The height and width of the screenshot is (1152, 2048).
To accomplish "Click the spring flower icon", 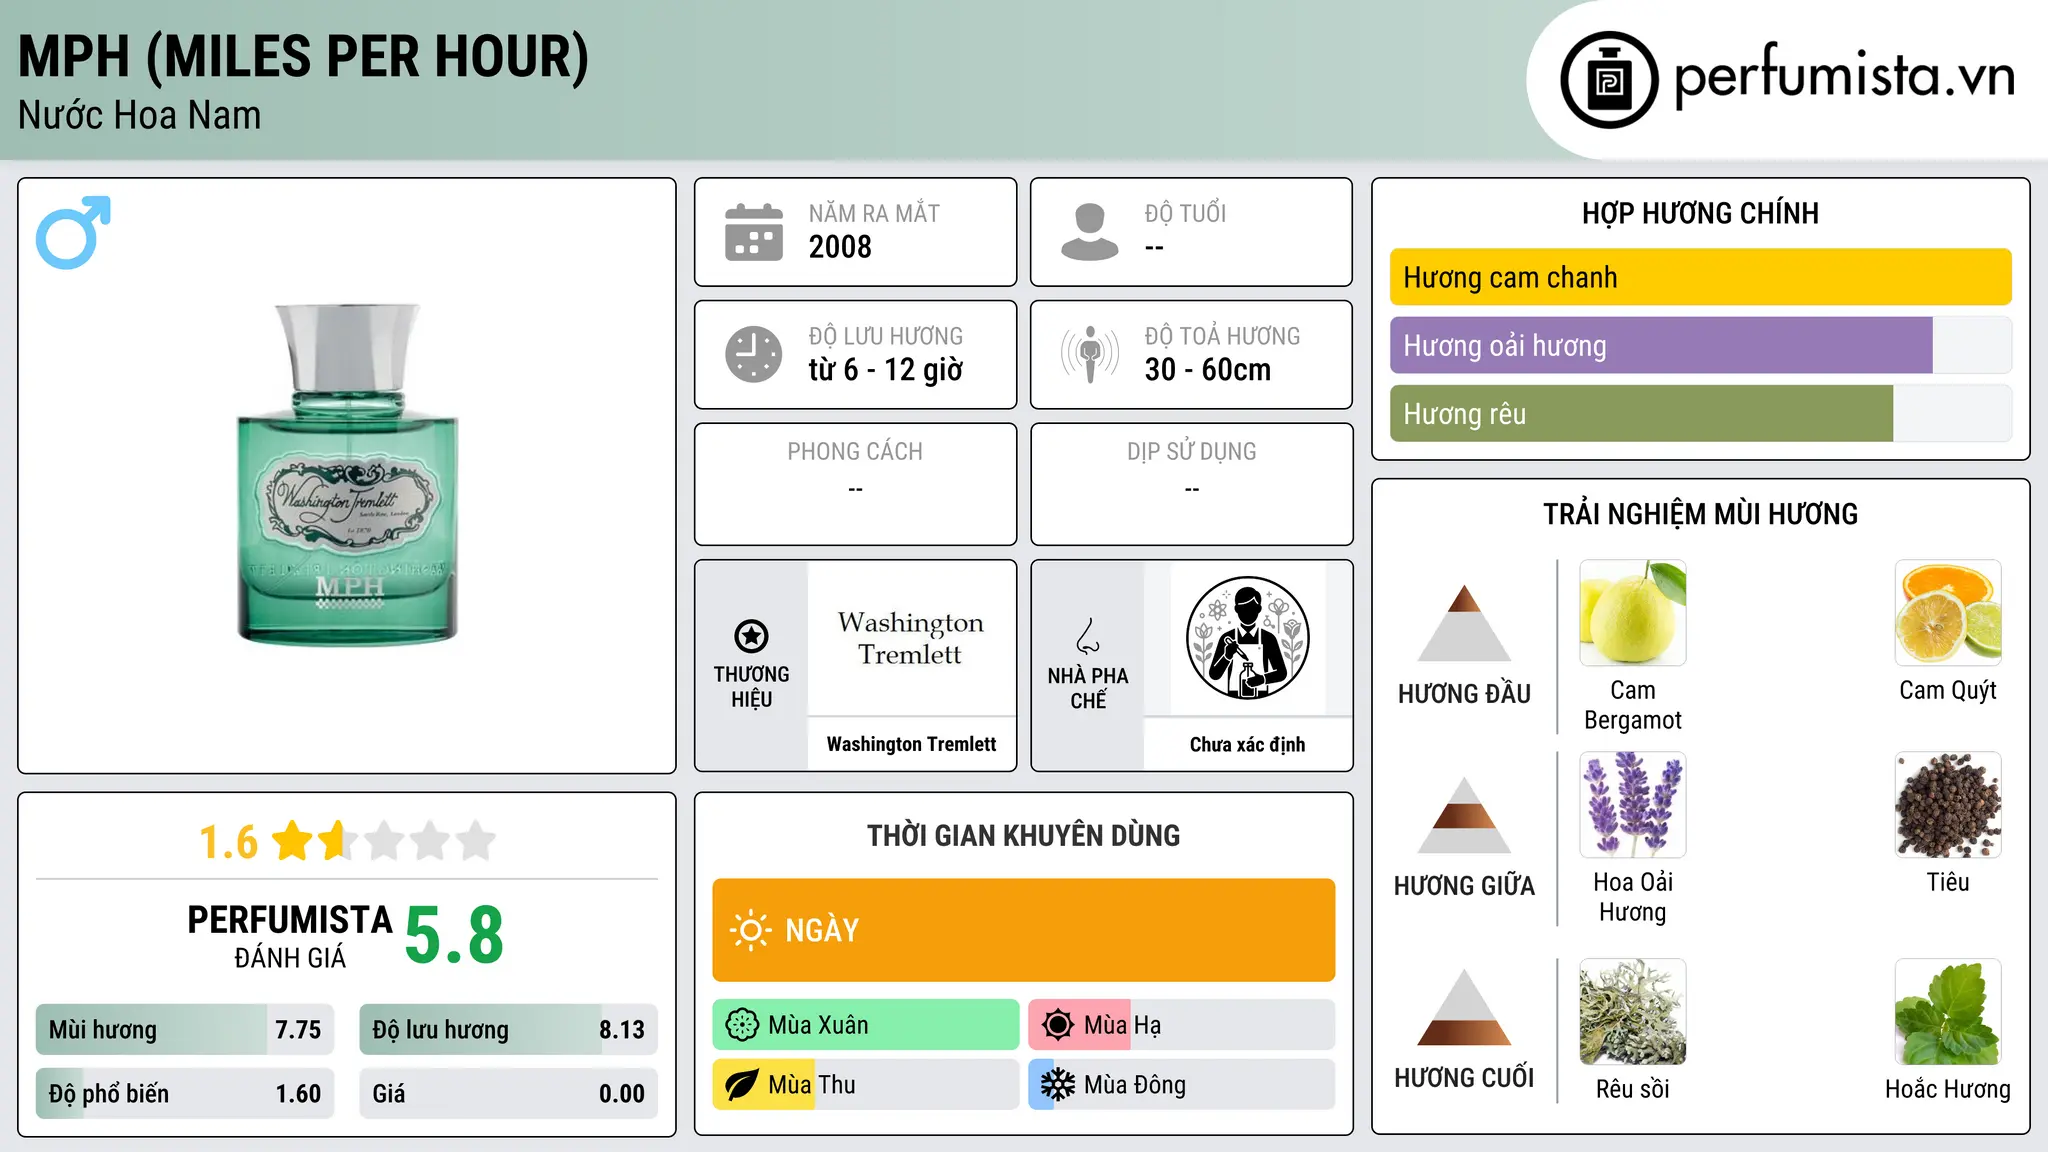I will (x=742, y=1025).
